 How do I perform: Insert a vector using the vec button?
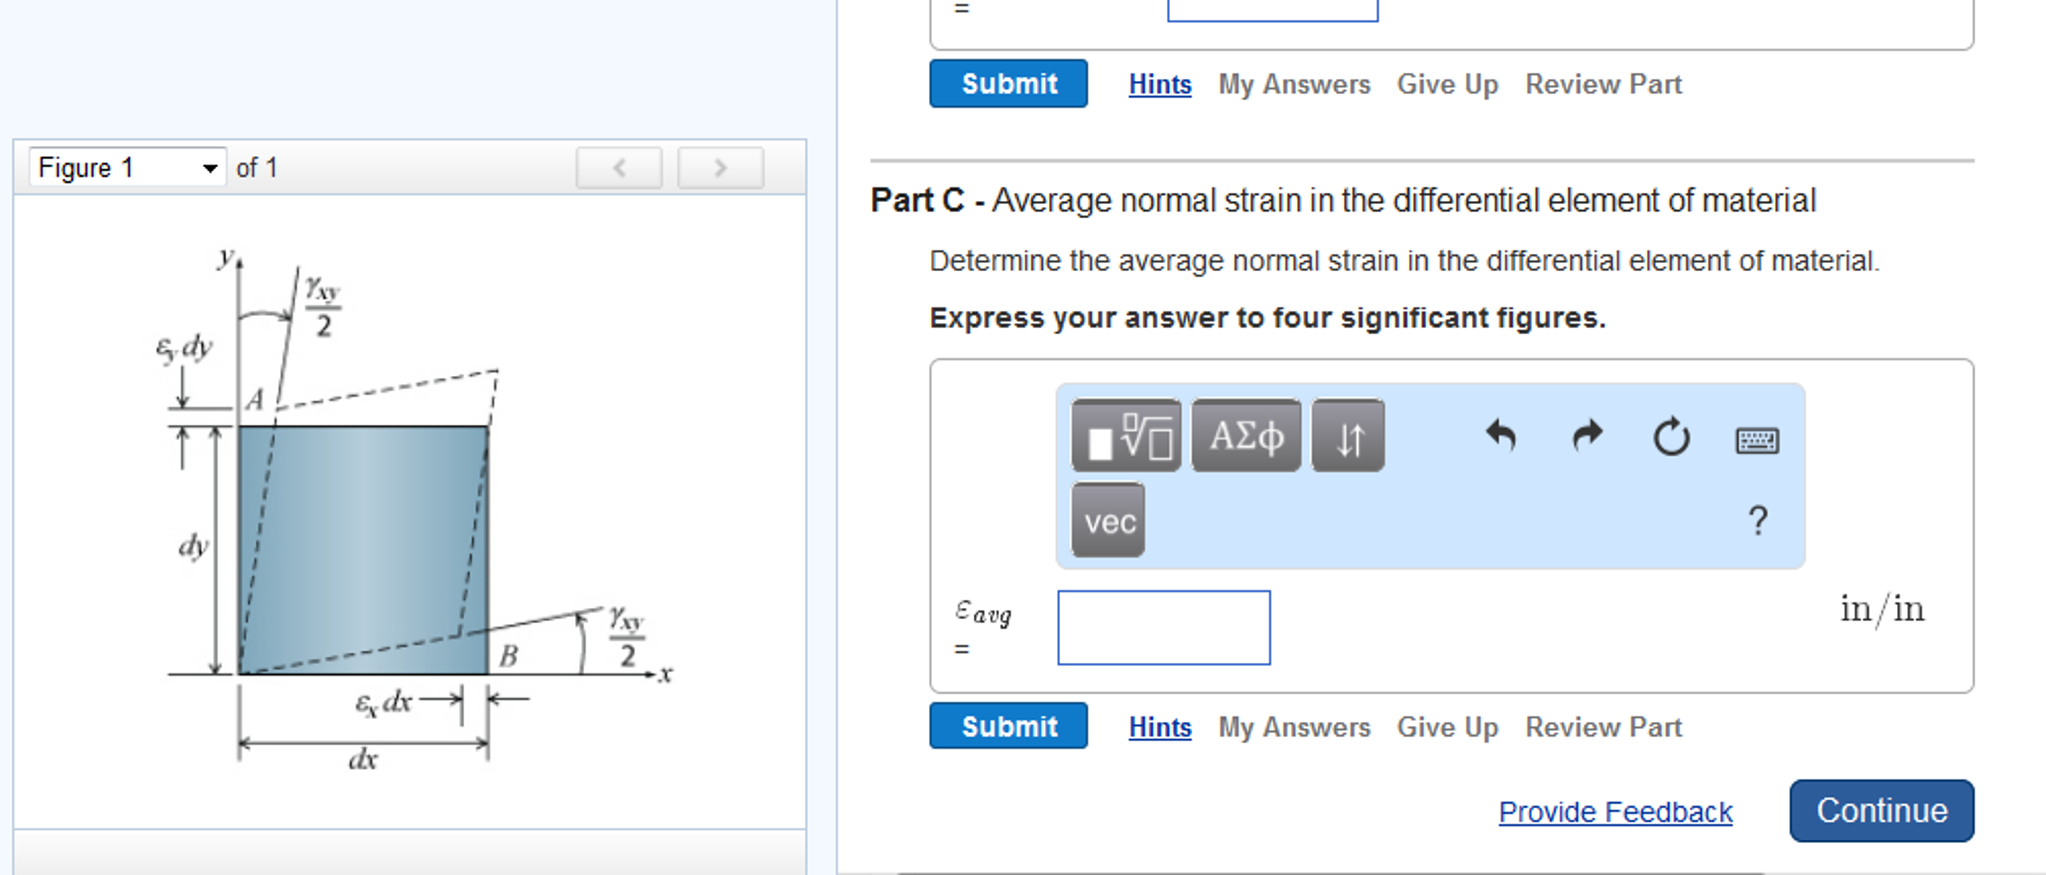pyautogui.click(x=1107, y=520)
